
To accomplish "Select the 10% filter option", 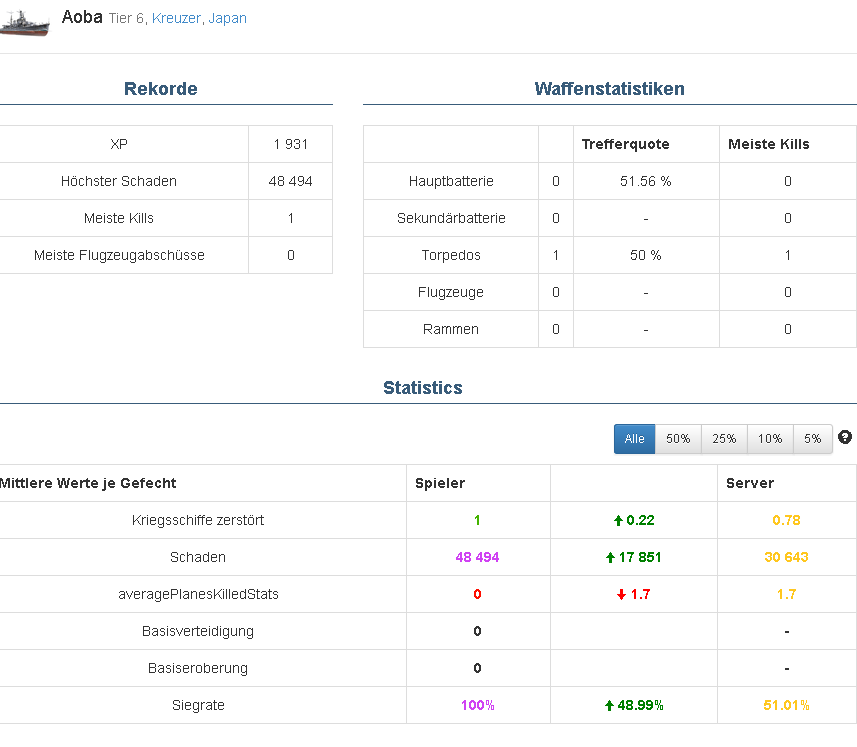I will pos(770,439).
